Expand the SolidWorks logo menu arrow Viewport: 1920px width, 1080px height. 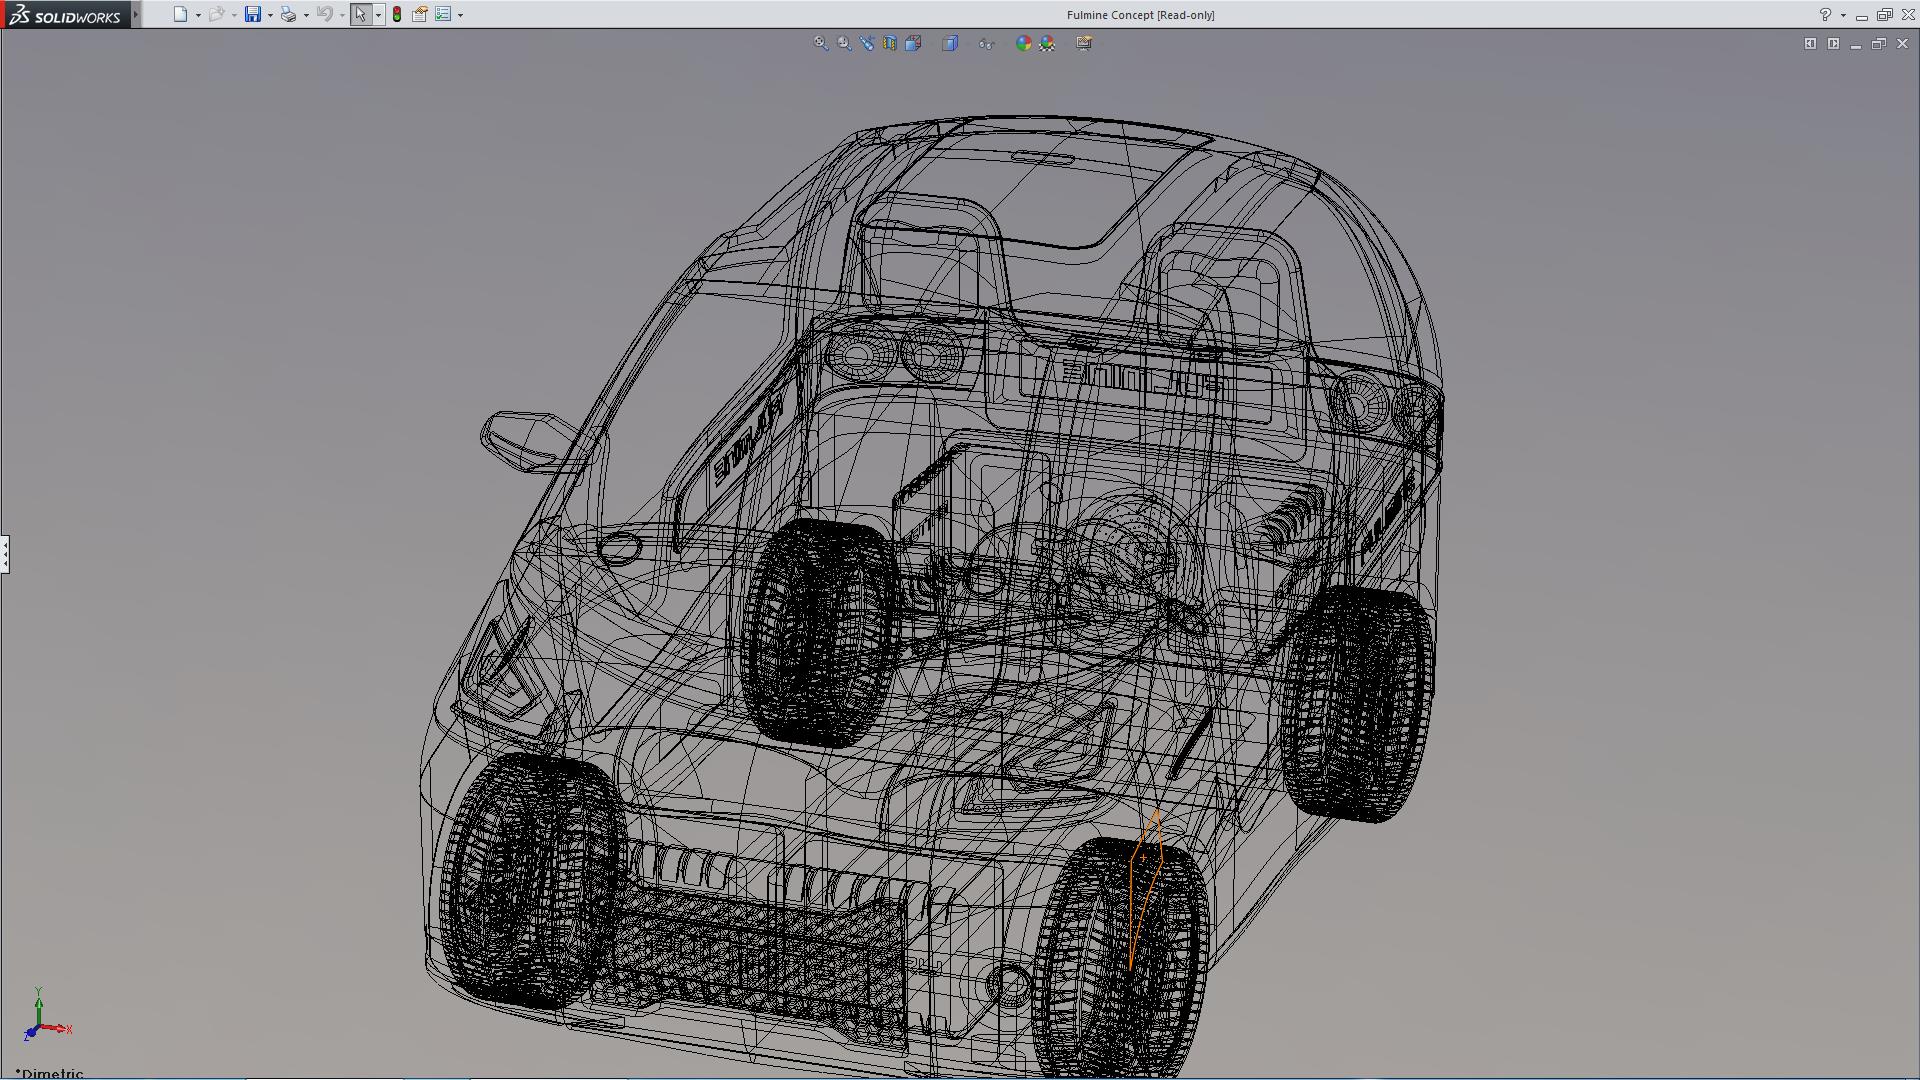pyautogui.click(x=136, y=14)
